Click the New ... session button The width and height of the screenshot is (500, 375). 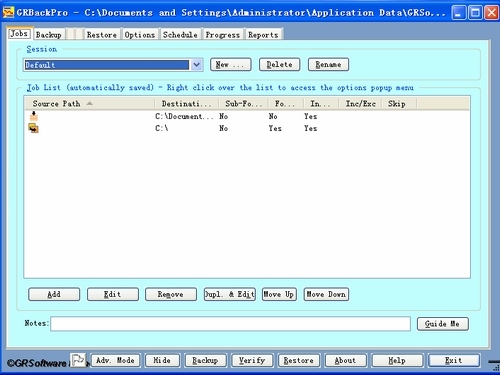click(230, 64)
